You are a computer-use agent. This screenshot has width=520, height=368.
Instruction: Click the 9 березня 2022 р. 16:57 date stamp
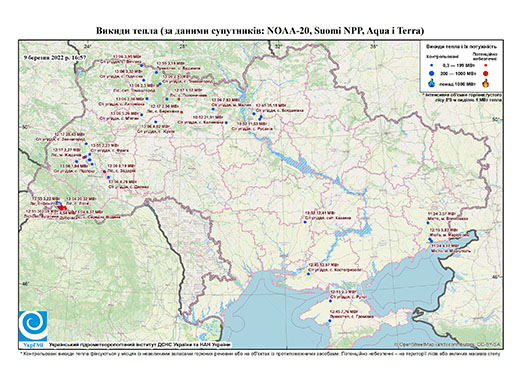(55, 57)
